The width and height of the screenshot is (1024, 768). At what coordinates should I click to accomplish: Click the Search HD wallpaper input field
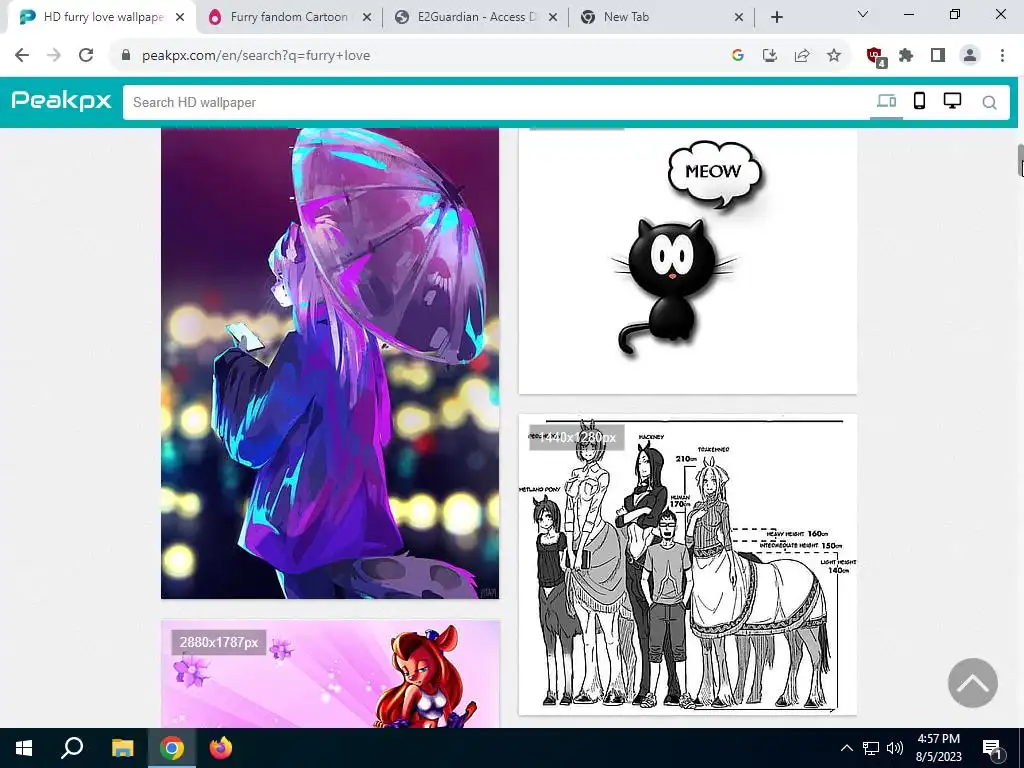pyautogui.click(x=496, y=103)
